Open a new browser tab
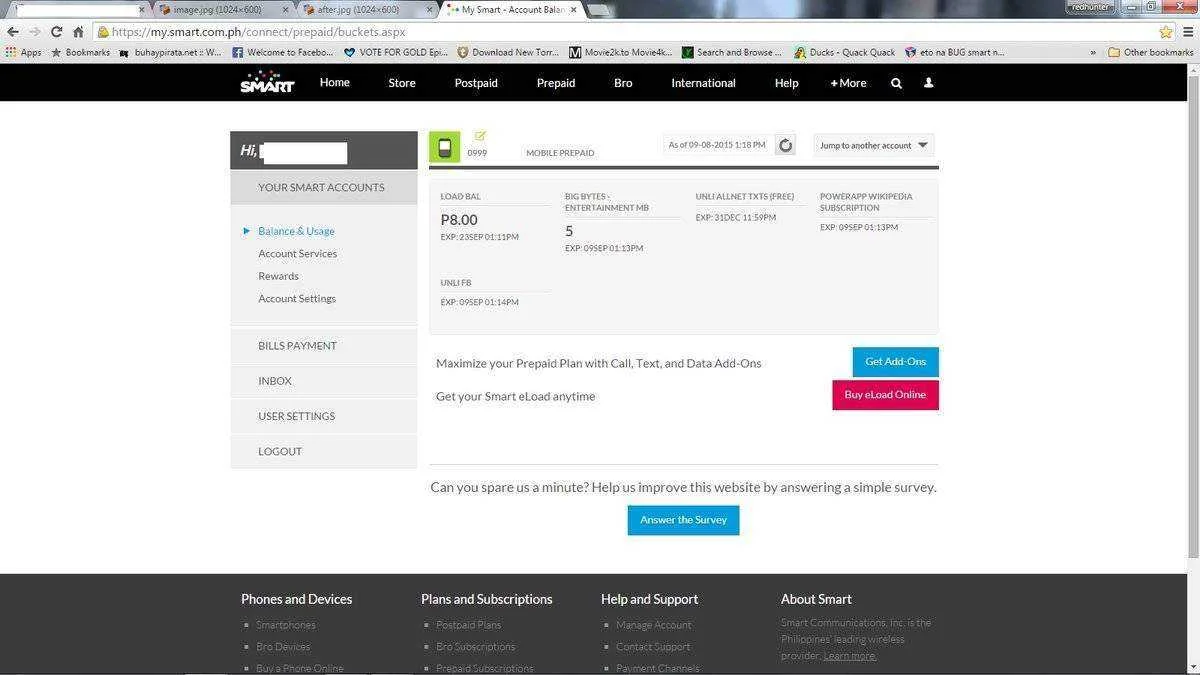1200x675 pixels. point(599,10)
